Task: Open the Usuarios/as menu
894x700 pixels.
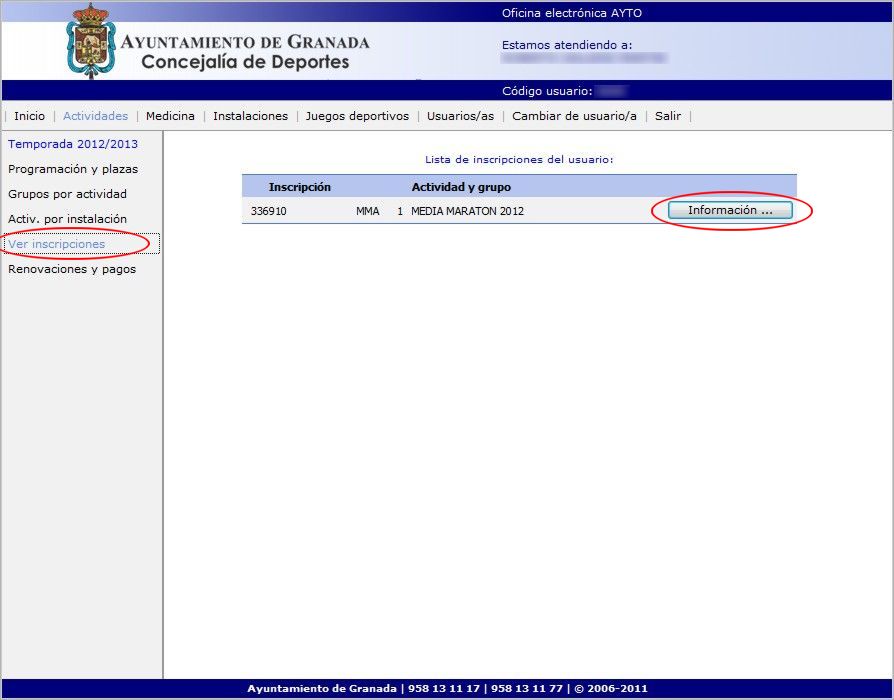Action: 460,116
